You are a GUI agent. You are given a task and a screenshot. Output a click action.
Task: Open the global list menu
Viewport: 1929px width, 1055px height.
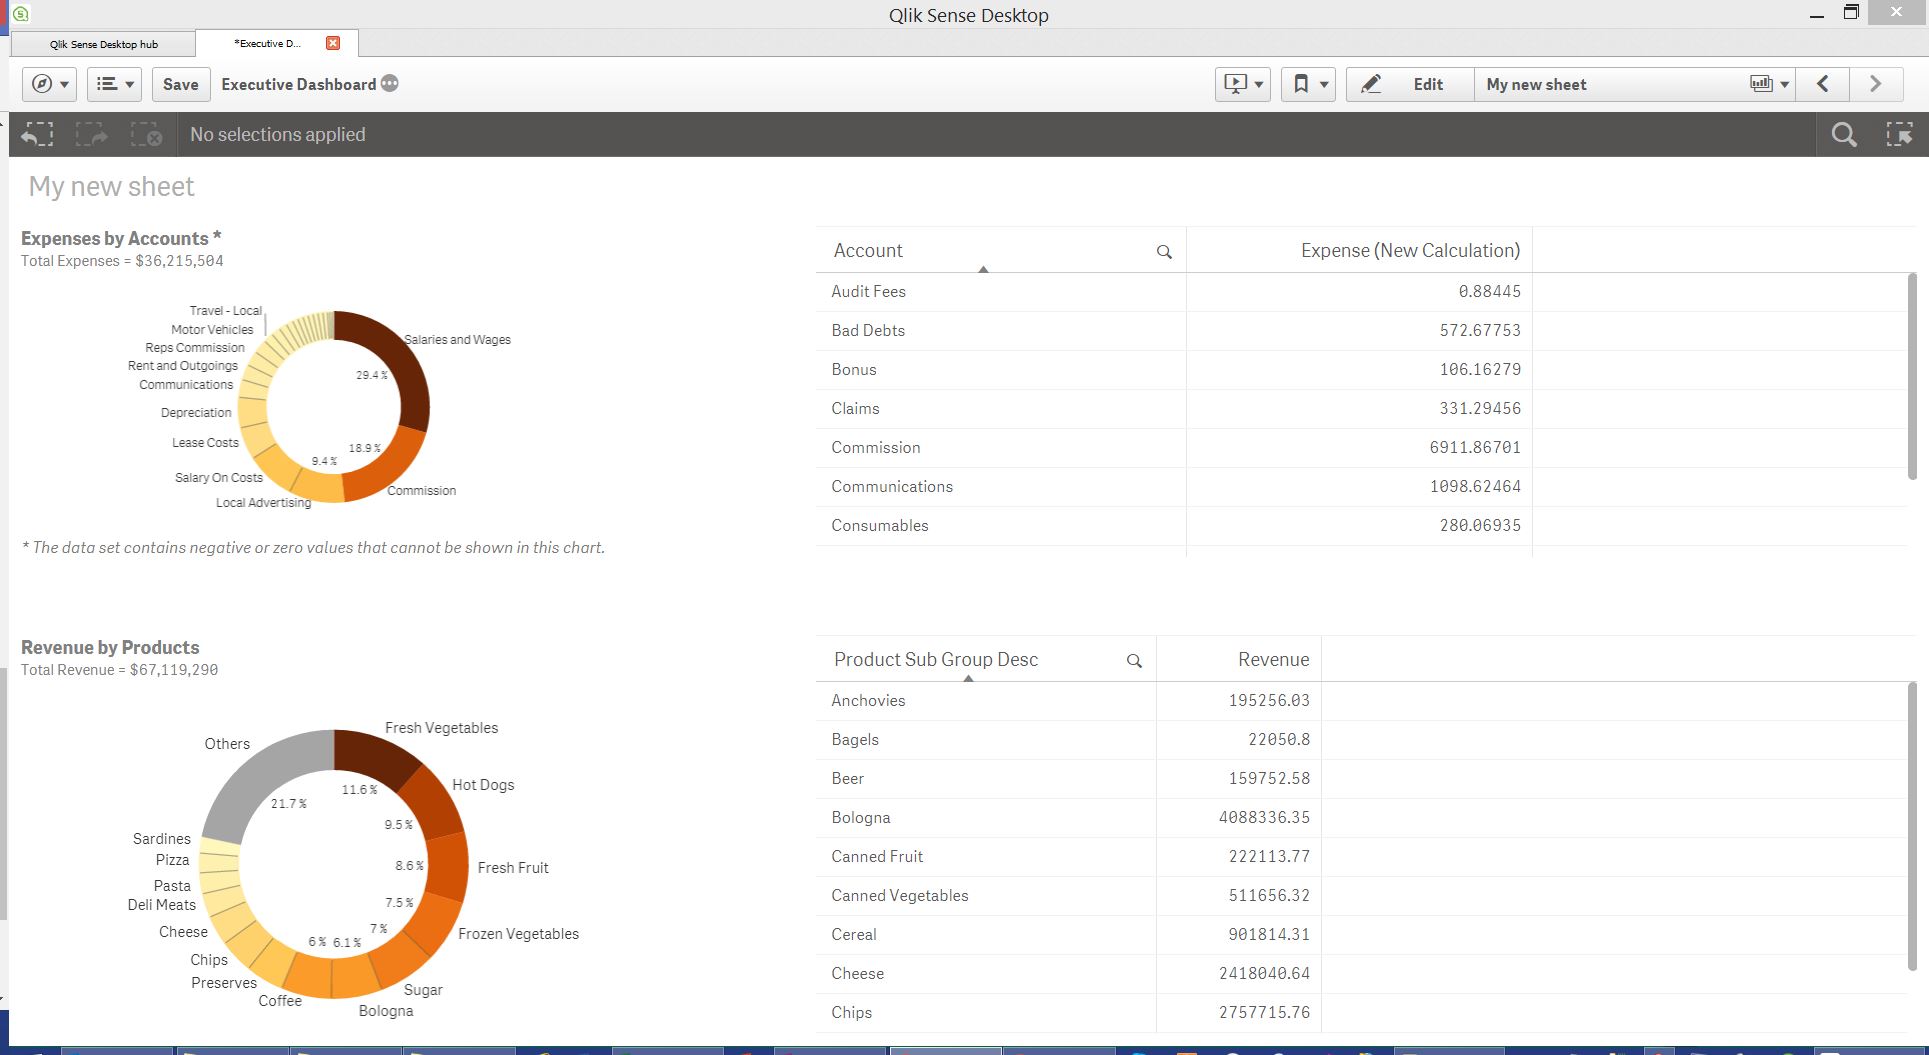click(114, 84)
